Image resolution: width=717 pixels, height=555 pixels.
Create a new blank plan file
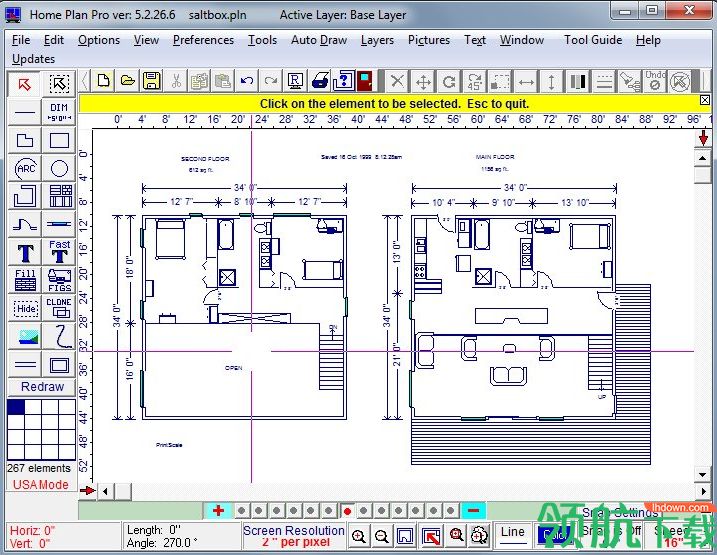coord(104,82)
